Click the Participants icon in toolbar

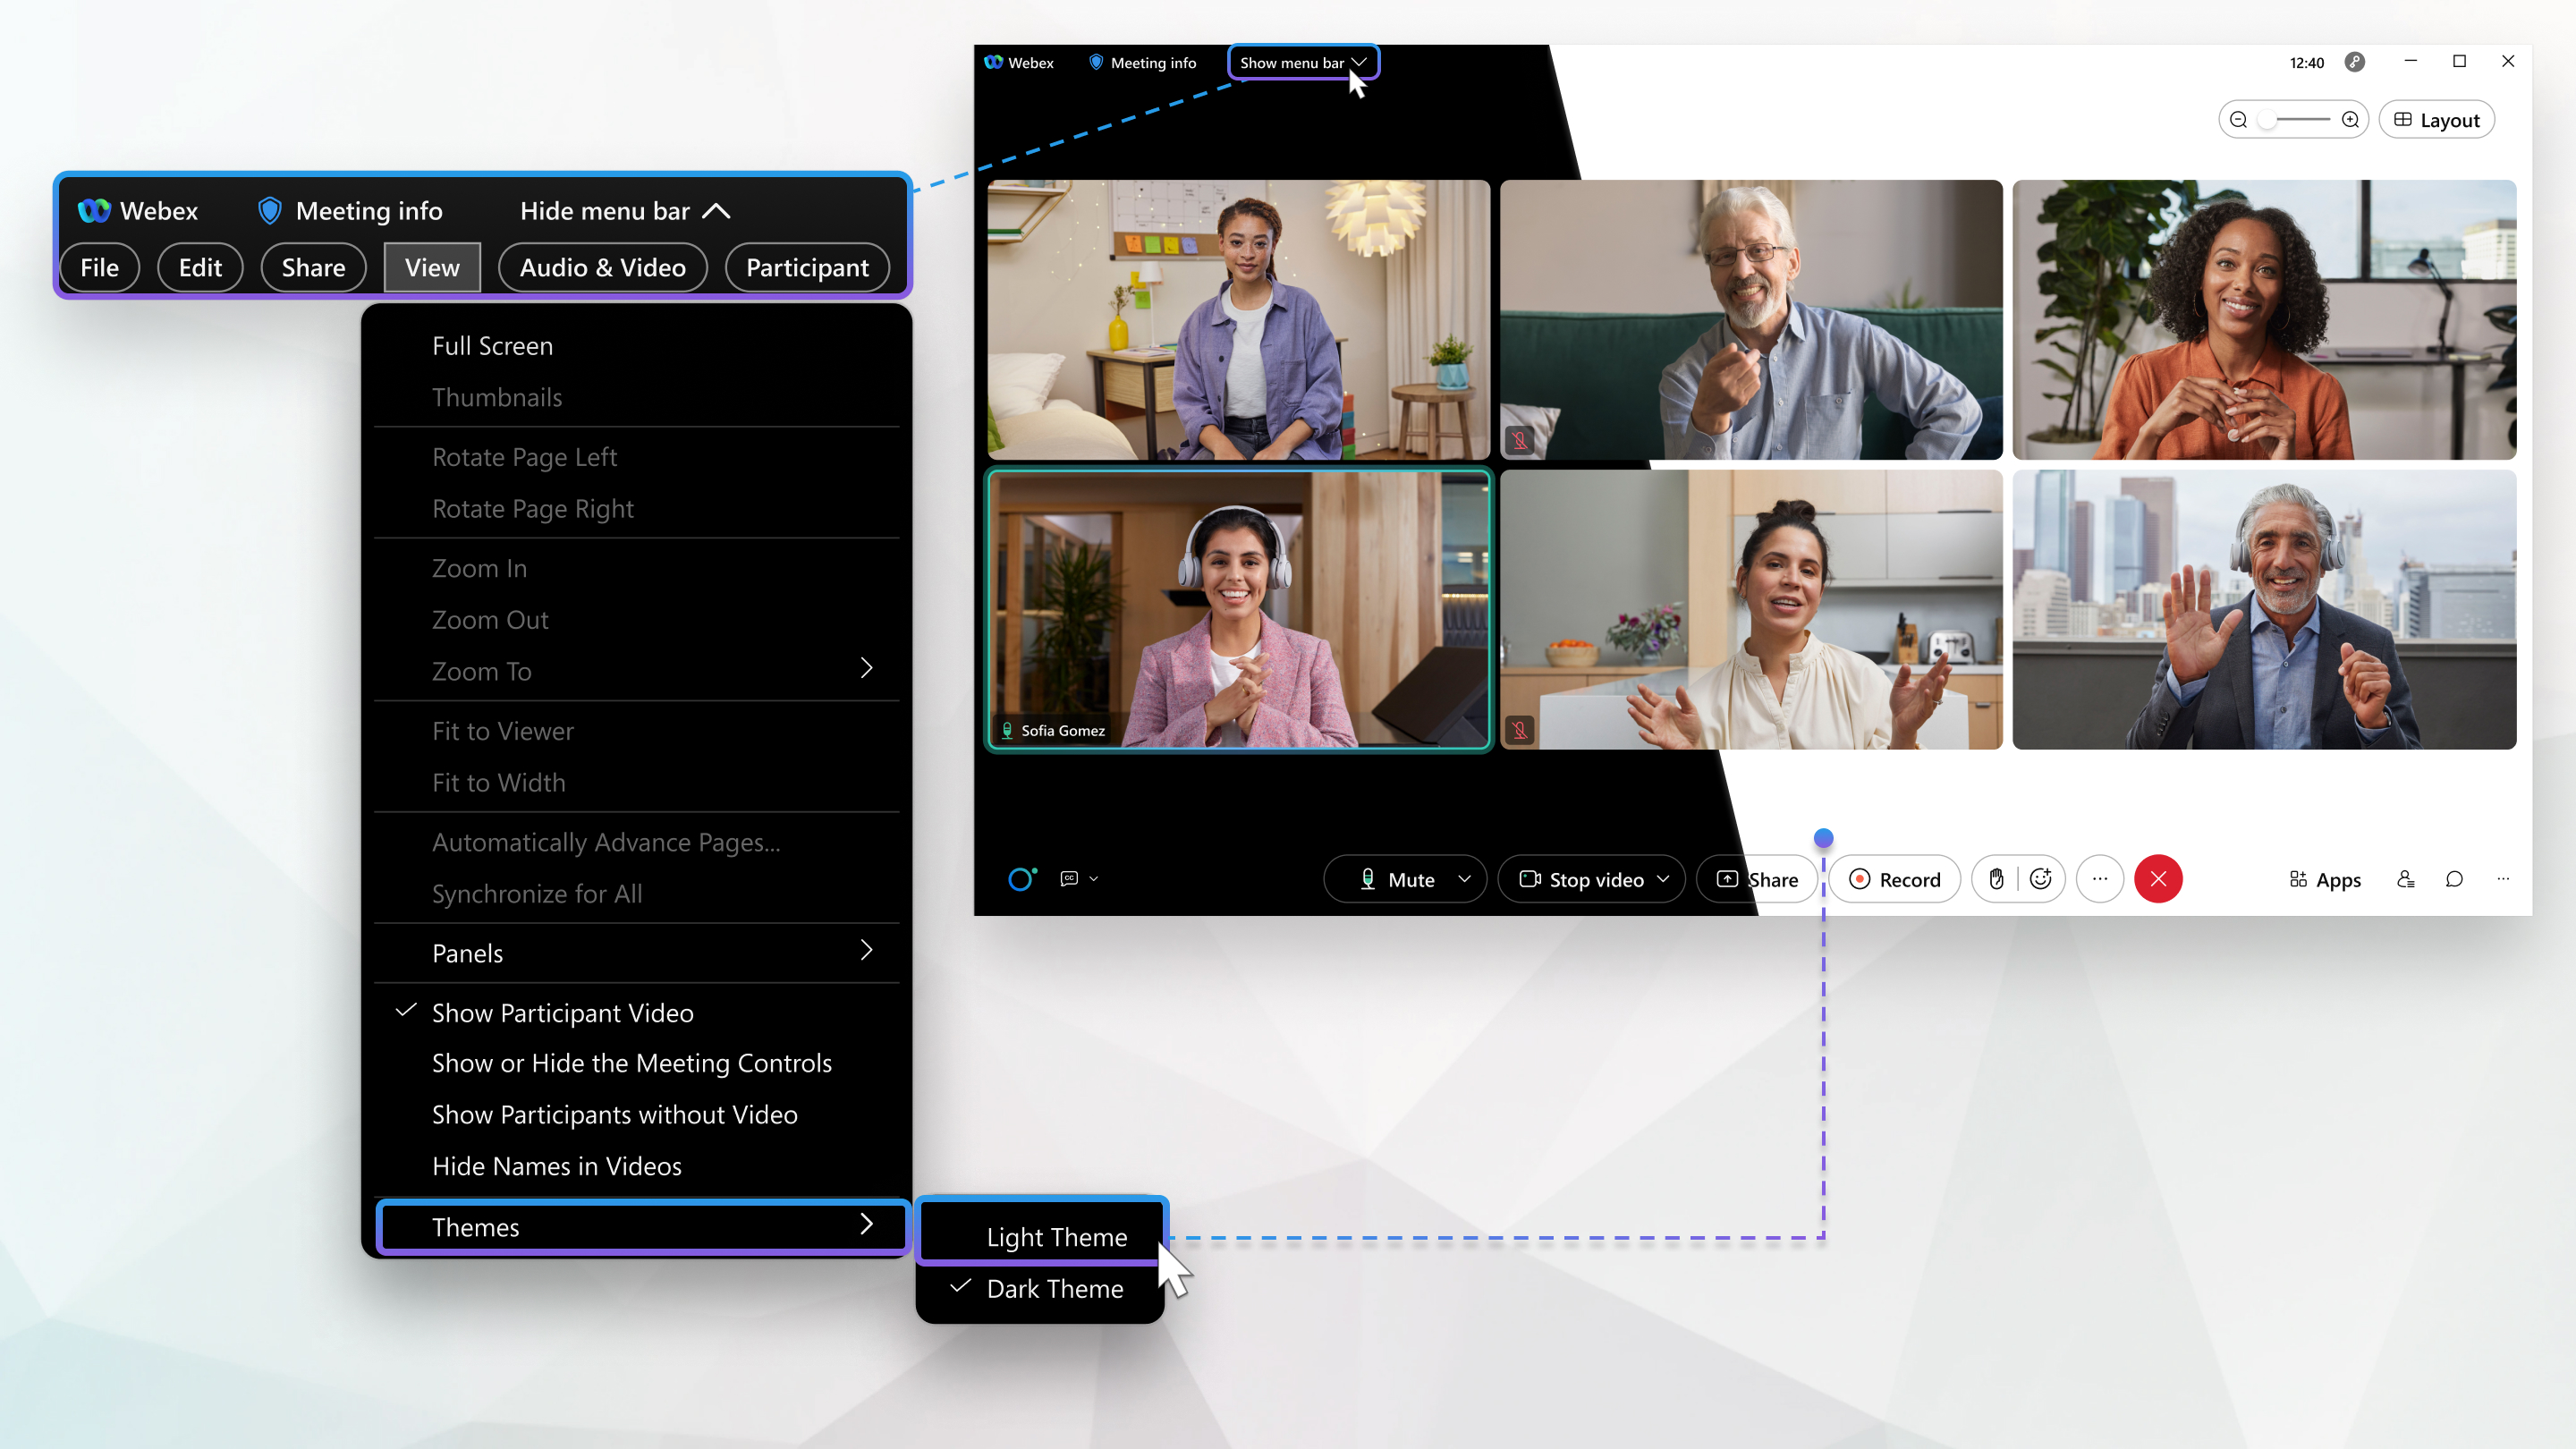coord(2404,879)
